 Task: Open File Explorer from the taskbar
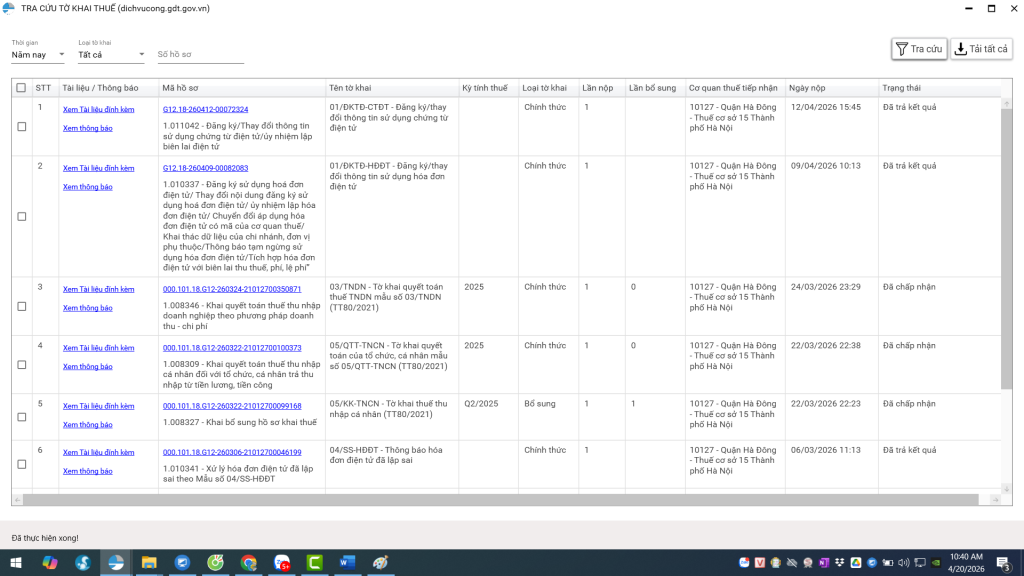pyautogui.click(x=149, y=563)
